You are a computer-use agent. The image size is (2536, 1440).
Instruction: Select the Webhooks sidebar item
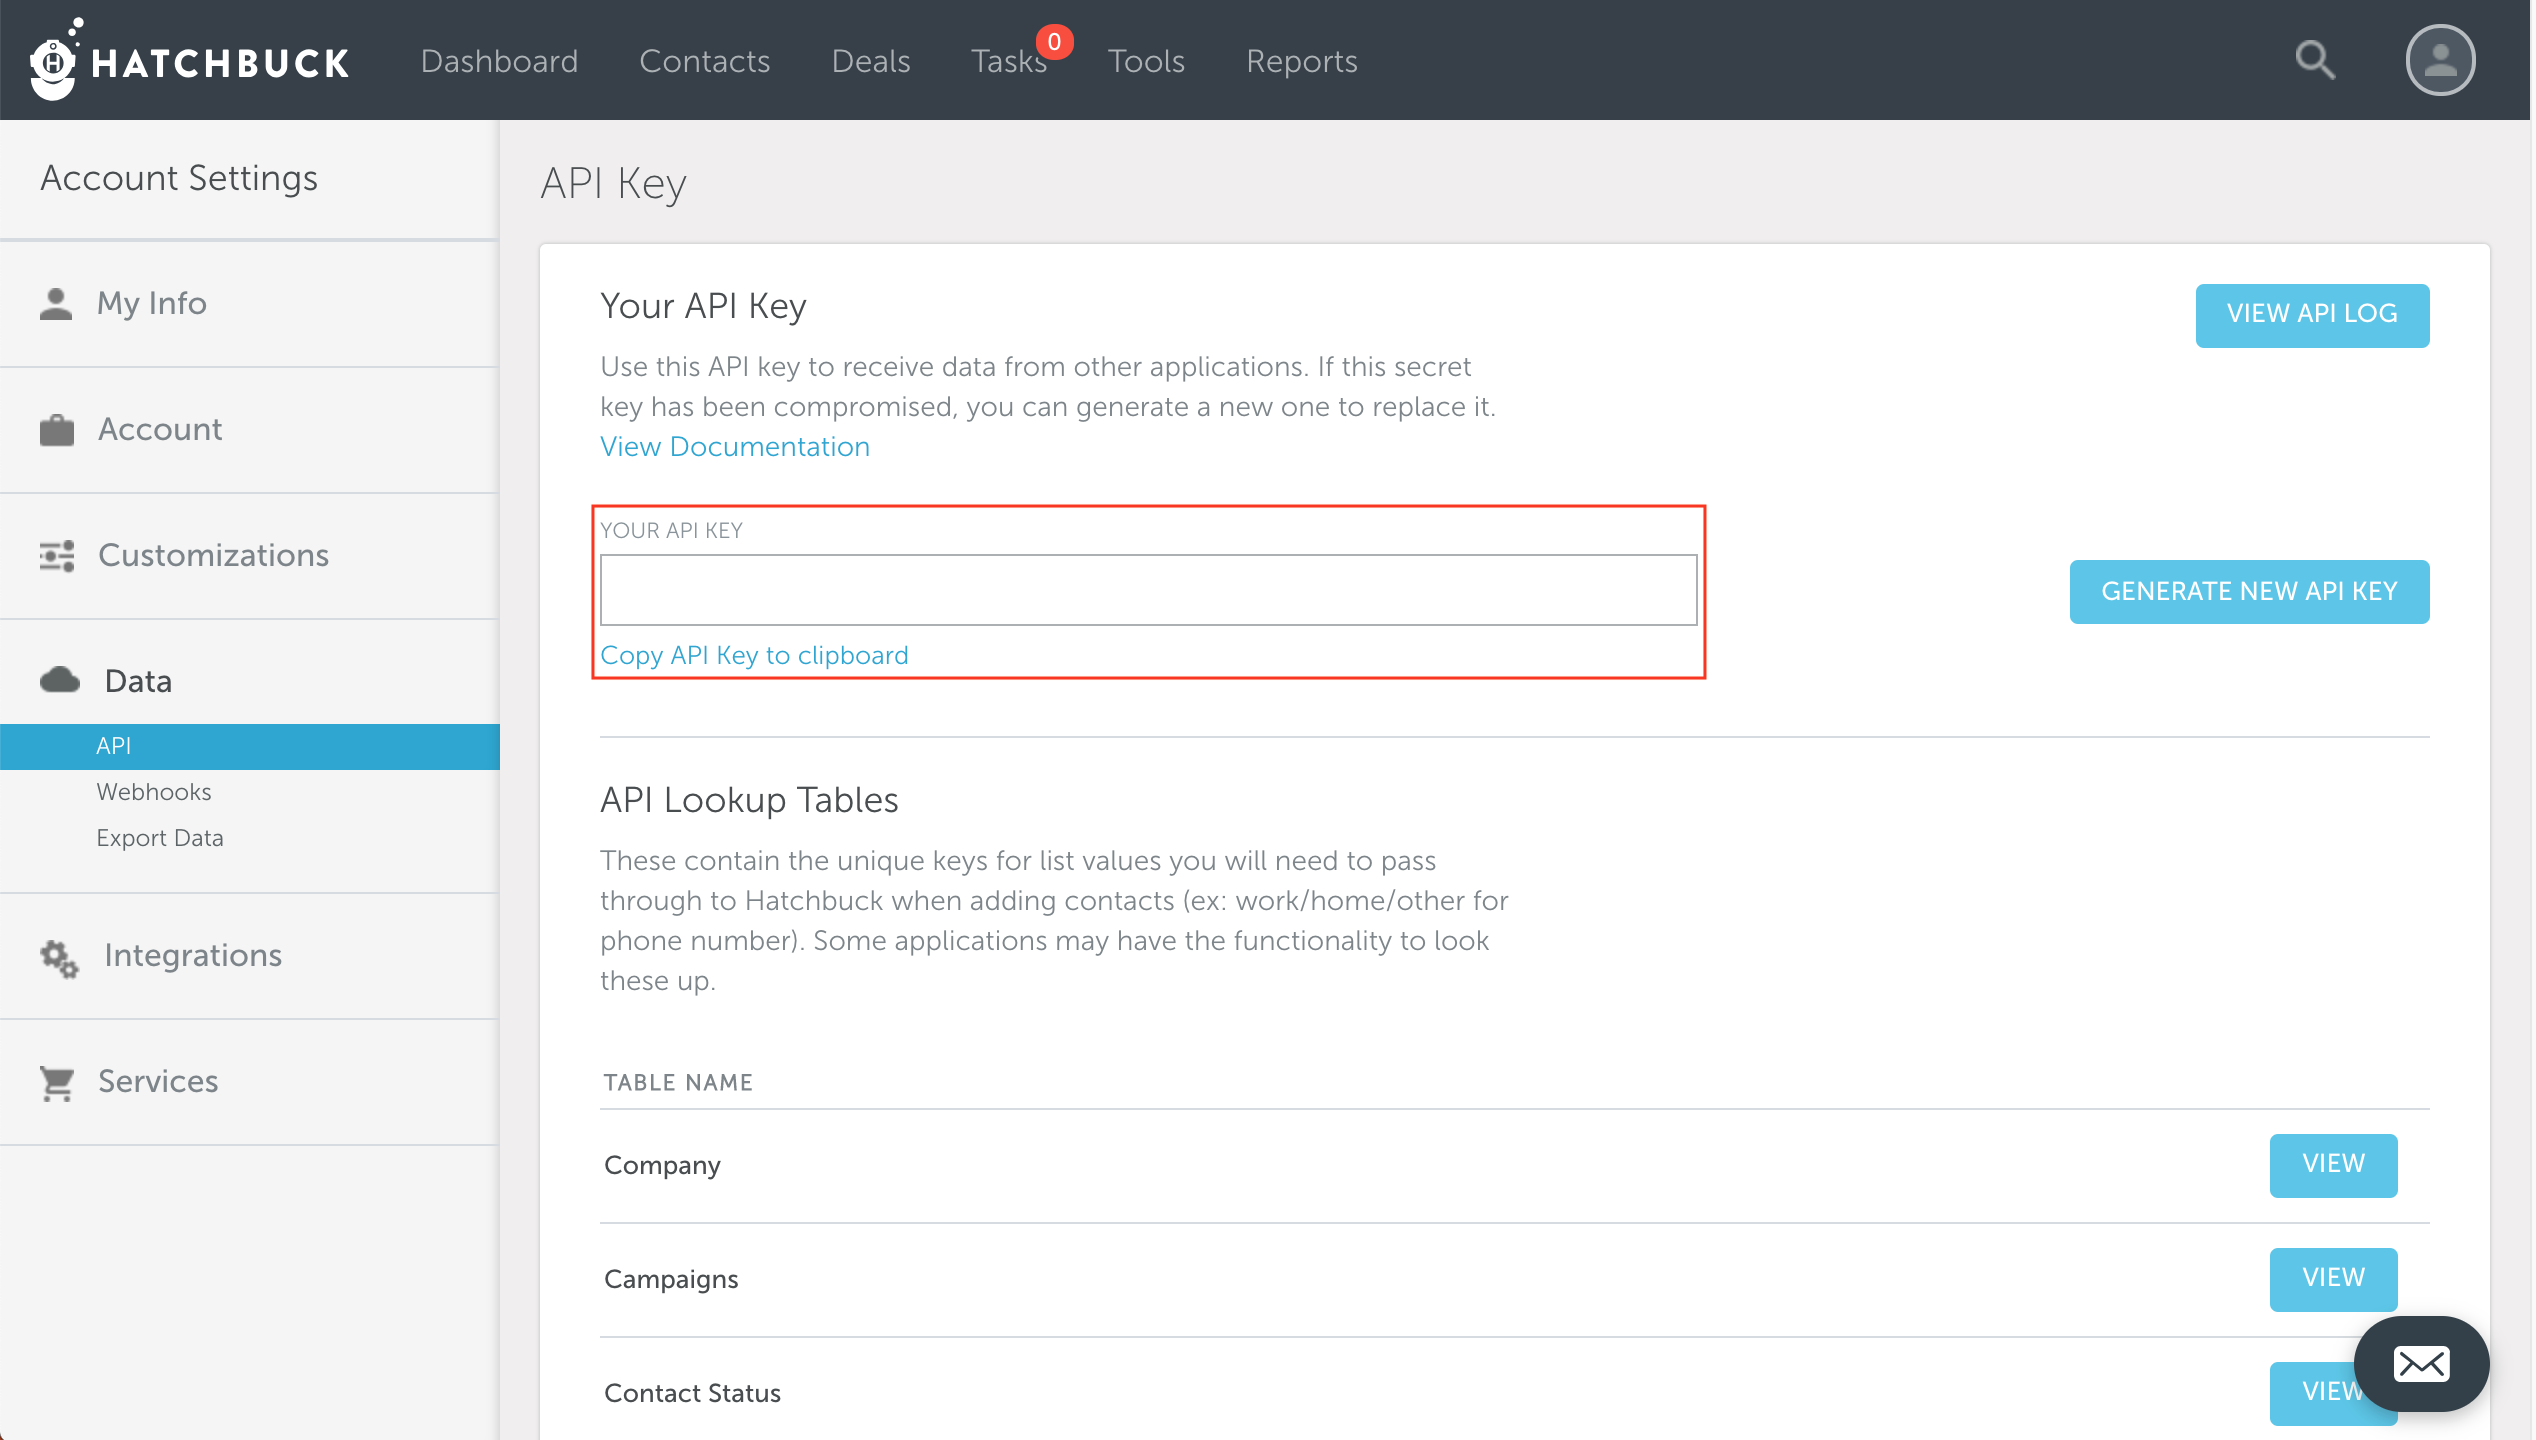coord(154,791)
